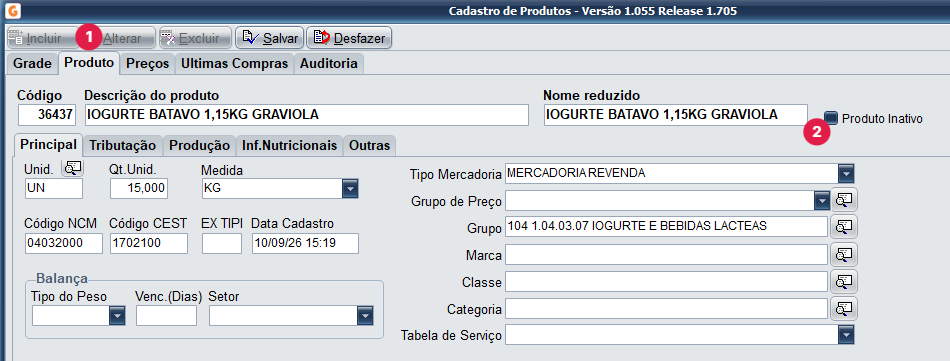
Task: Switch to the Auditoria tab
Action: pos(329,64)
